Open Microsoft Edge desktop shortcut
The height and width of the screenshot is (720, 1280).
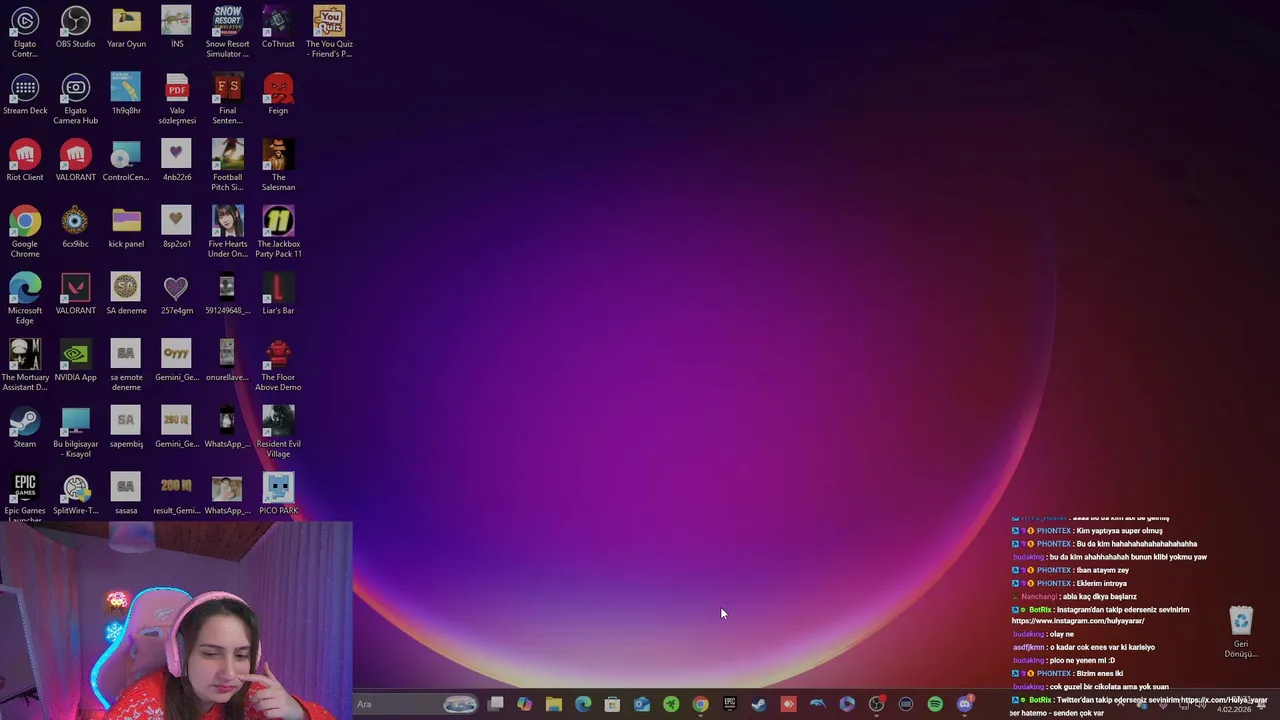(25, 299)
